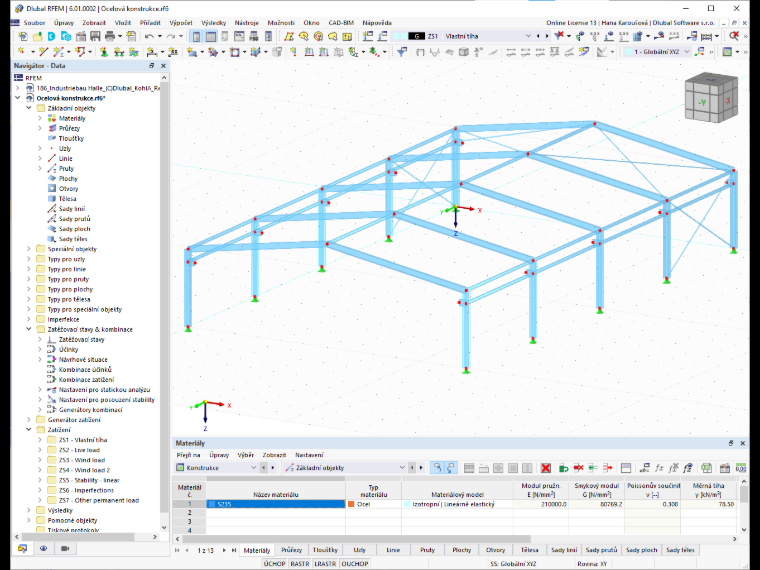760x570 pixels.
Task: Expand the Speciální objekty tree folder
Action: click(x=29, y=249)
